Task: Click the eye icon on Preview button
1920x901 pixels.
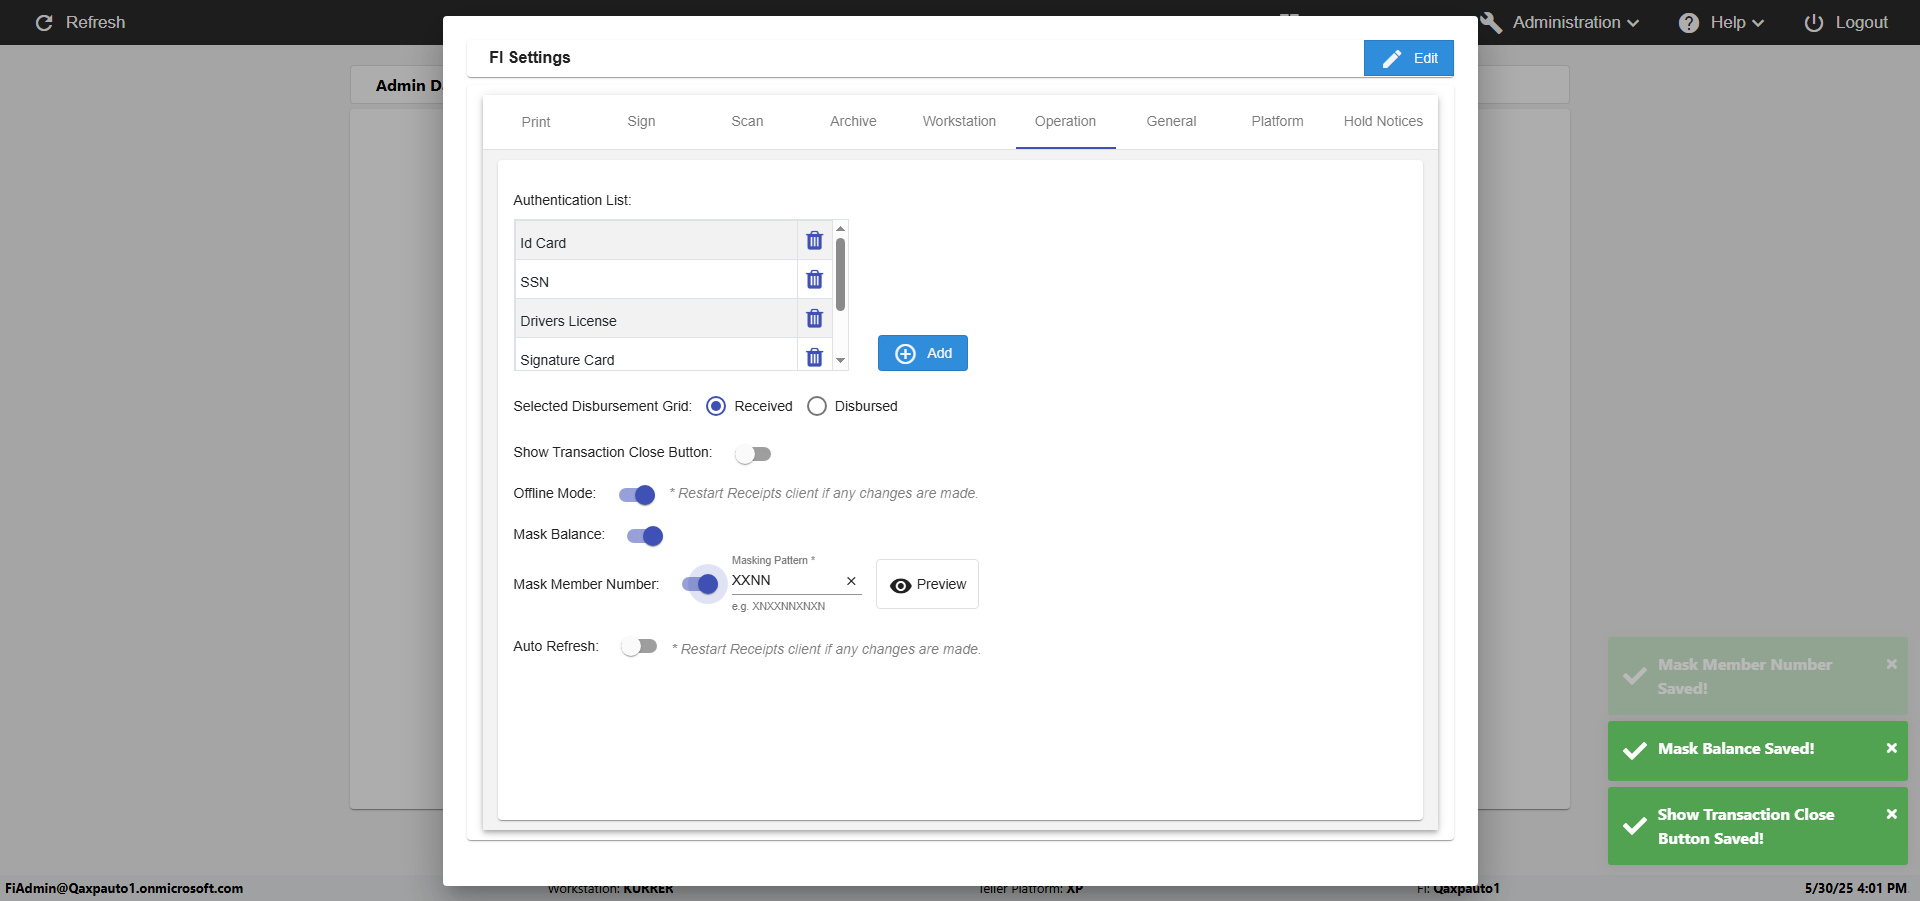Action: [900, 585]
